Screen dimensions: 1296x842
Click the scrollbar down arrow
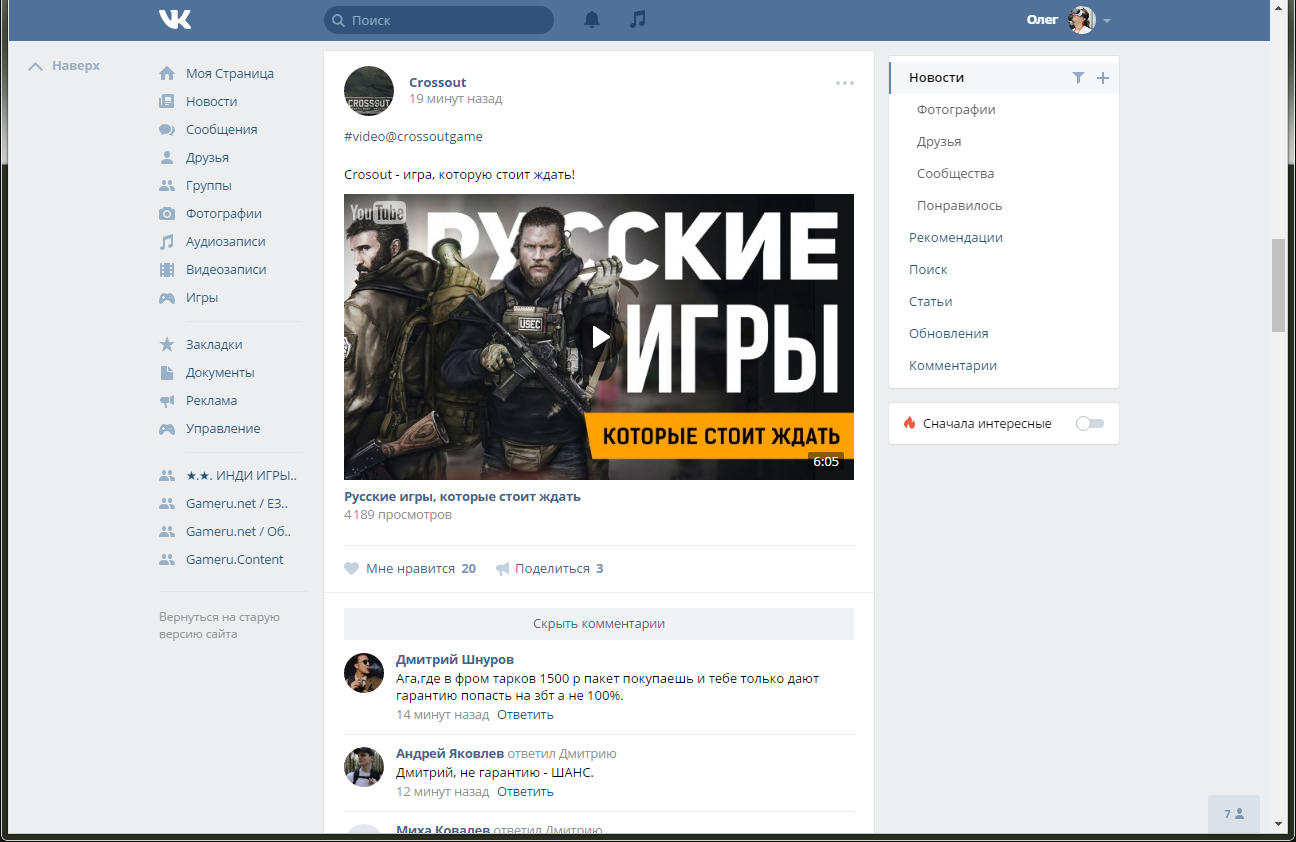(x=1278, y=824)
